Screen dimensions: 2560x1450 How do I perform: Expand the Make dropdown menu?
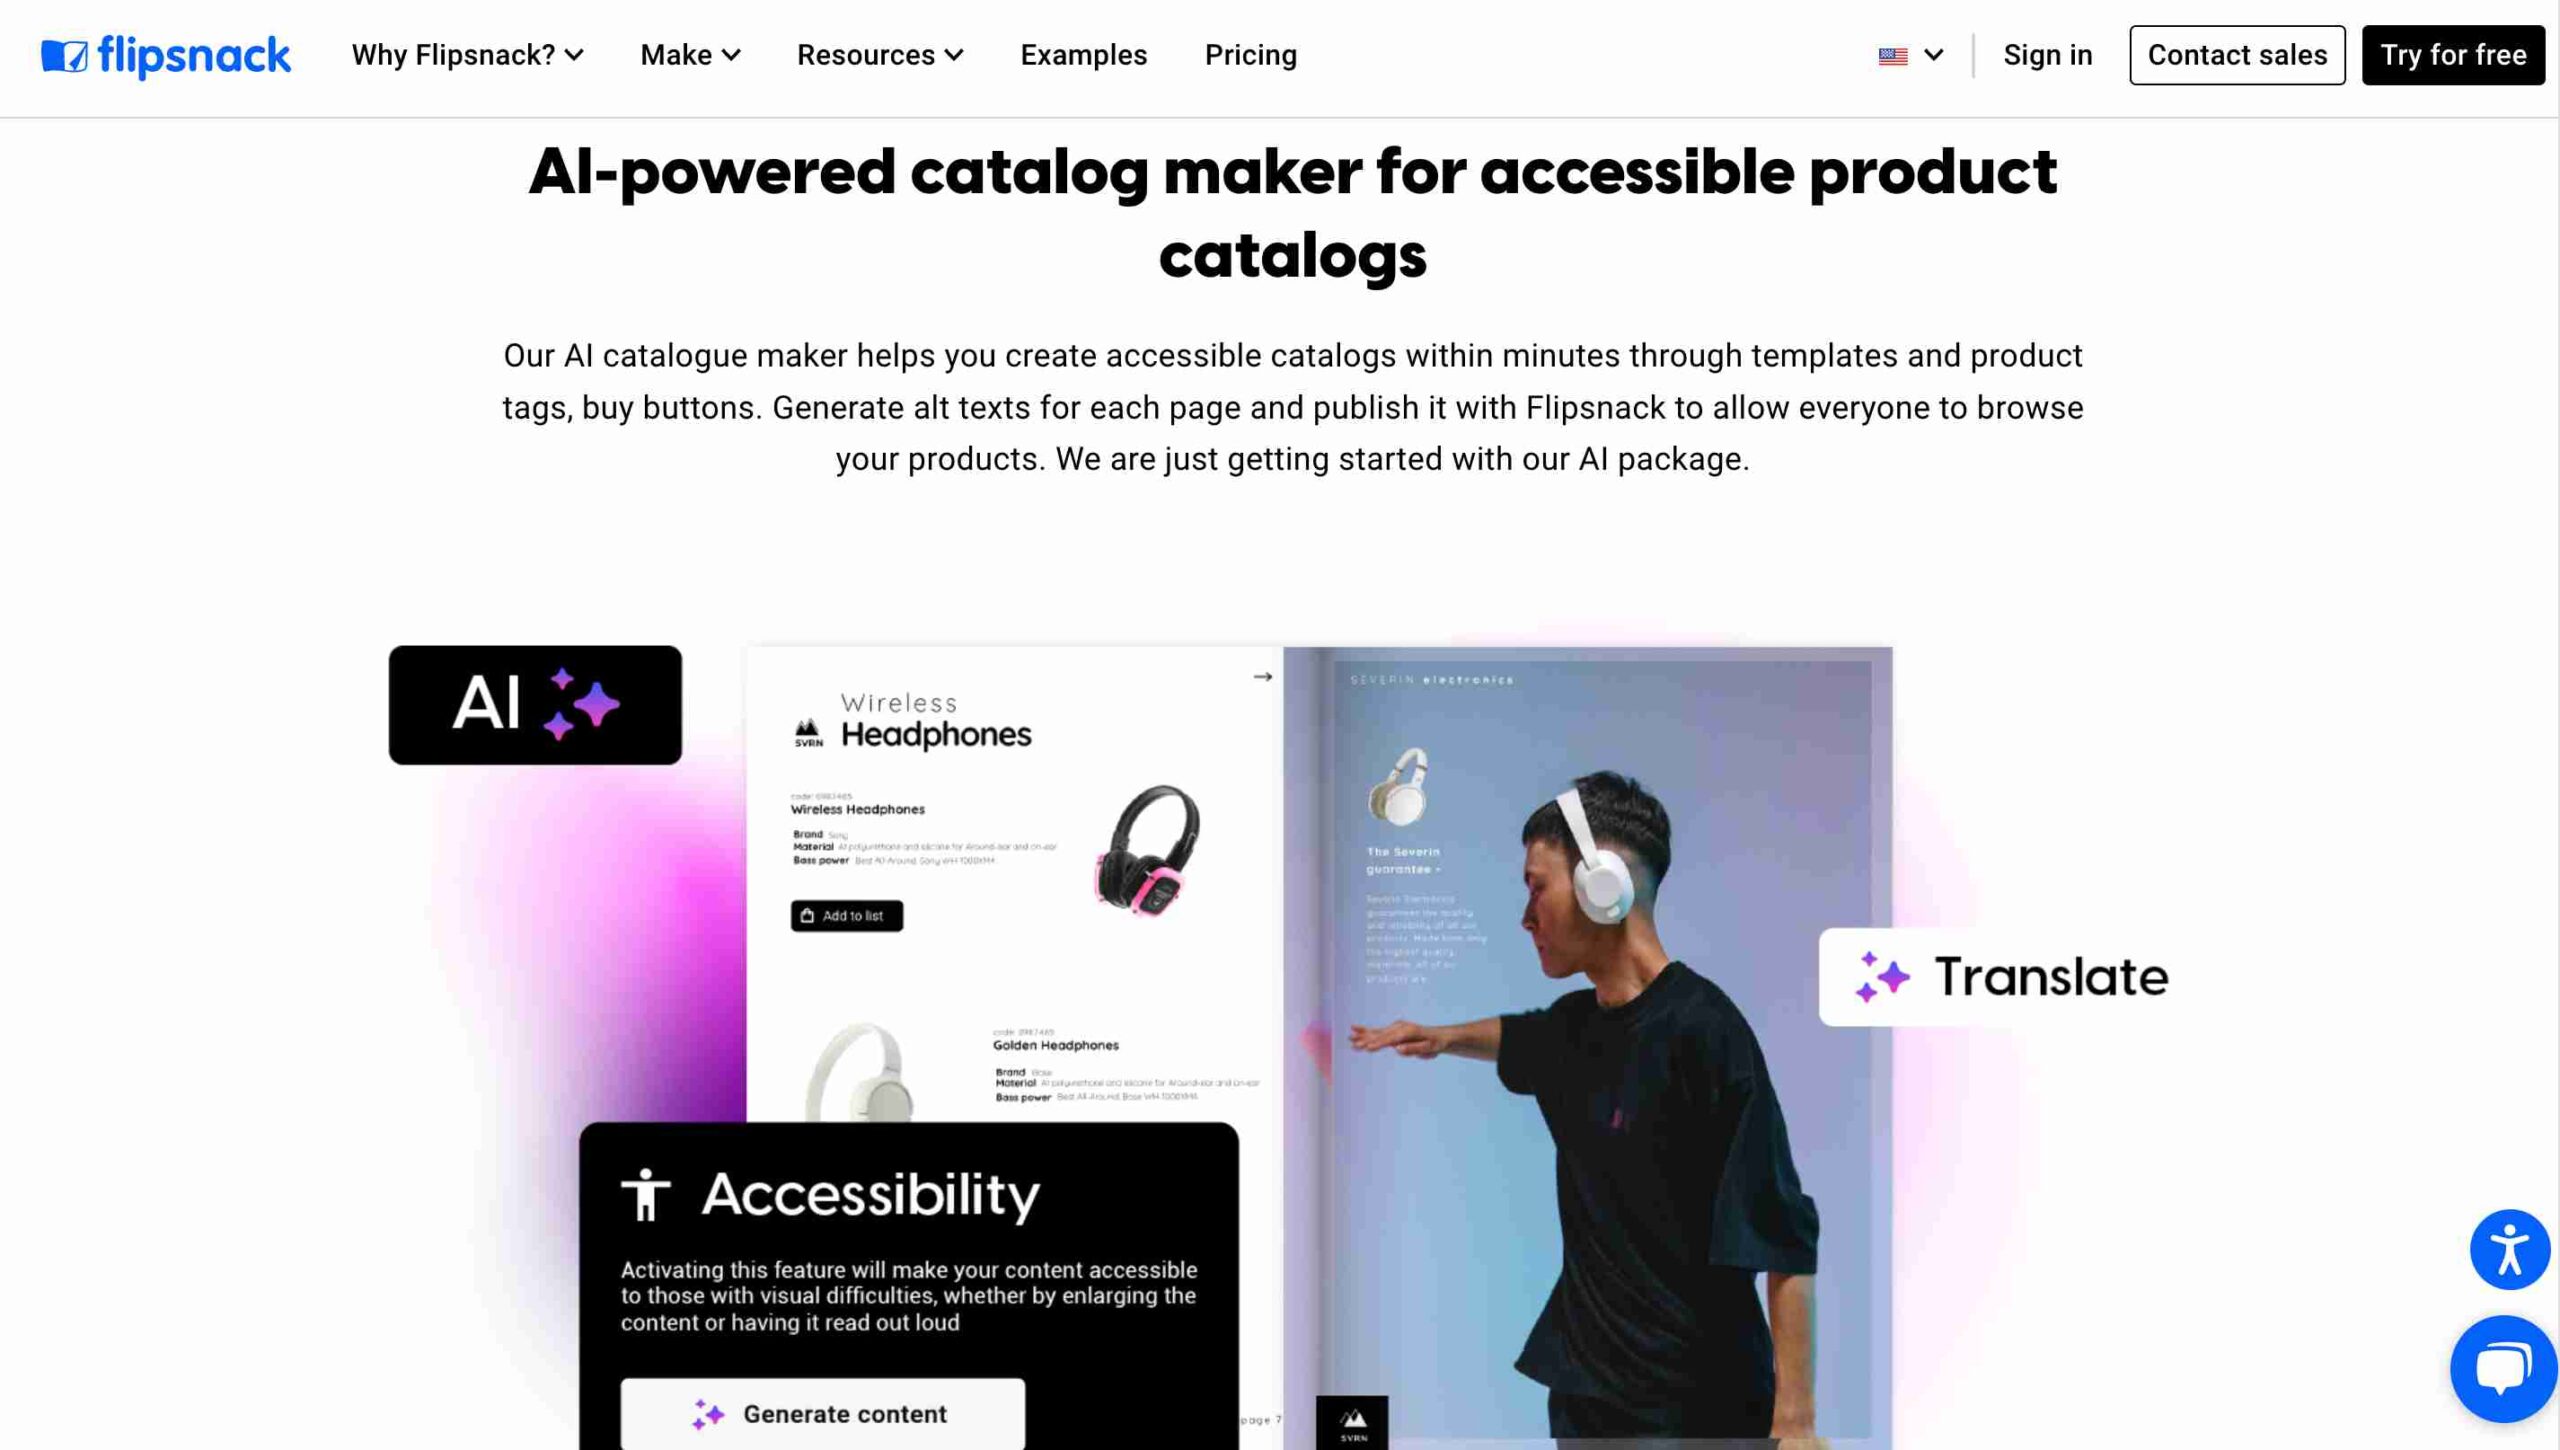(x=687, y=54)
